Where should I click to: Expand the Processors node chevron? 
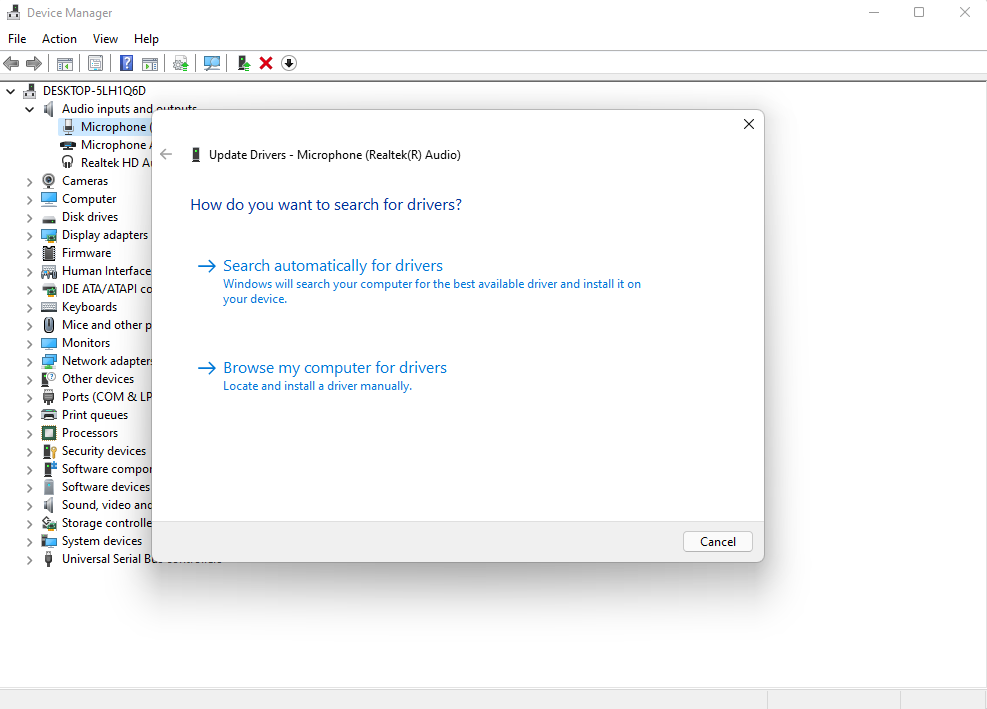click(x=30, y=434)
